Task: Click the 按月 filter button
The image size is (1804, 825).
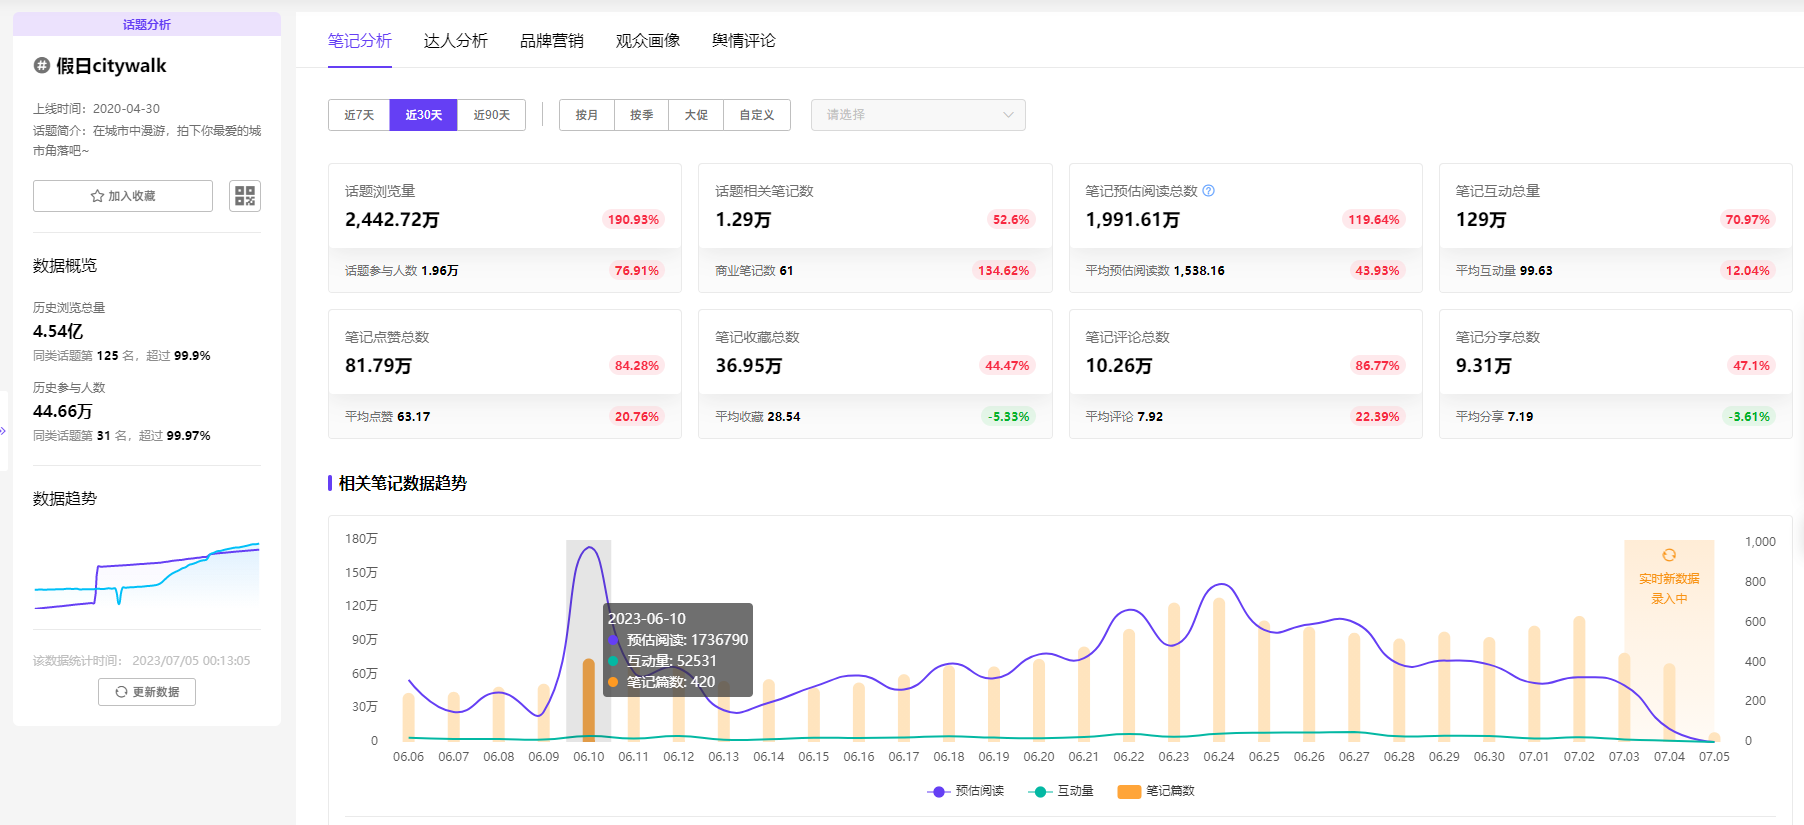Action: click(587, 115)
